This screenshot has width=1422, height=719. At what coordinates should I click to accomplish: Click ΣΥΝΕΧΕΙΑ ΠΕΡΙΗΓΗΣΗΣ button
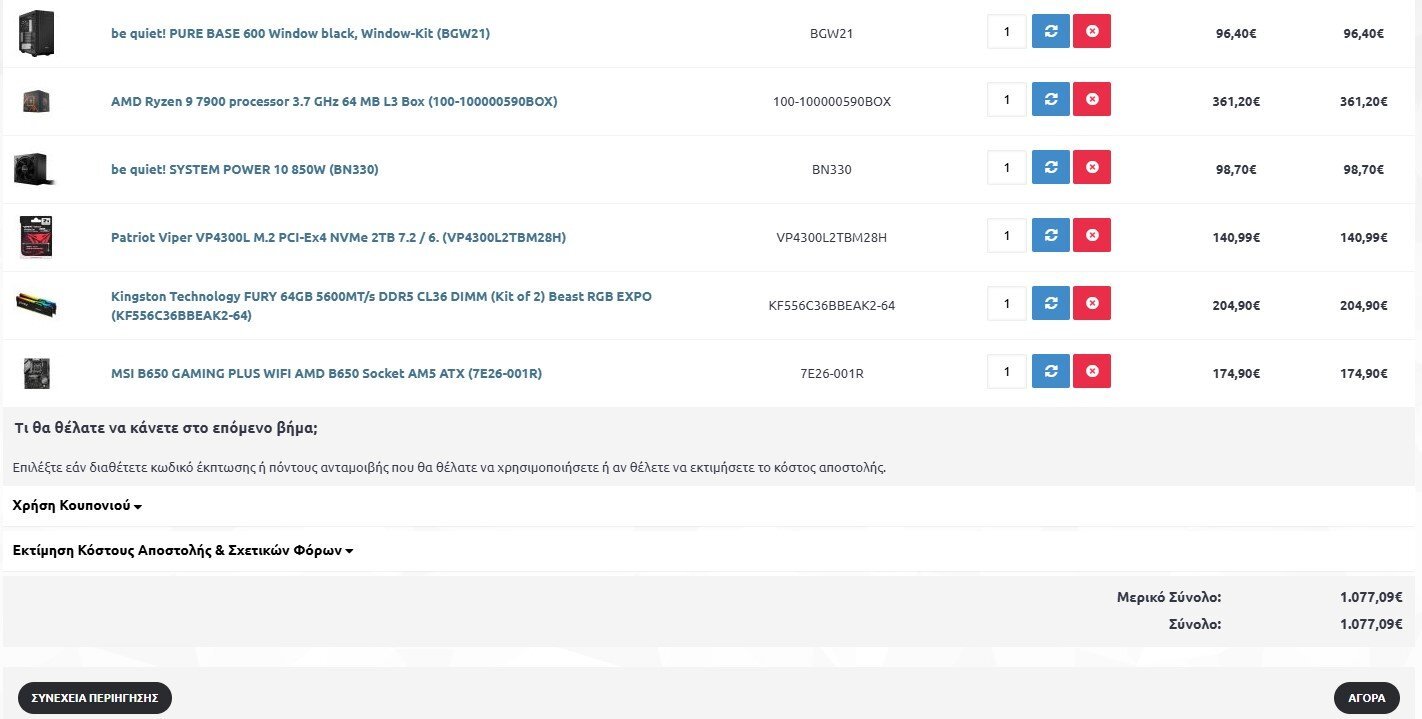coord(95,697)
